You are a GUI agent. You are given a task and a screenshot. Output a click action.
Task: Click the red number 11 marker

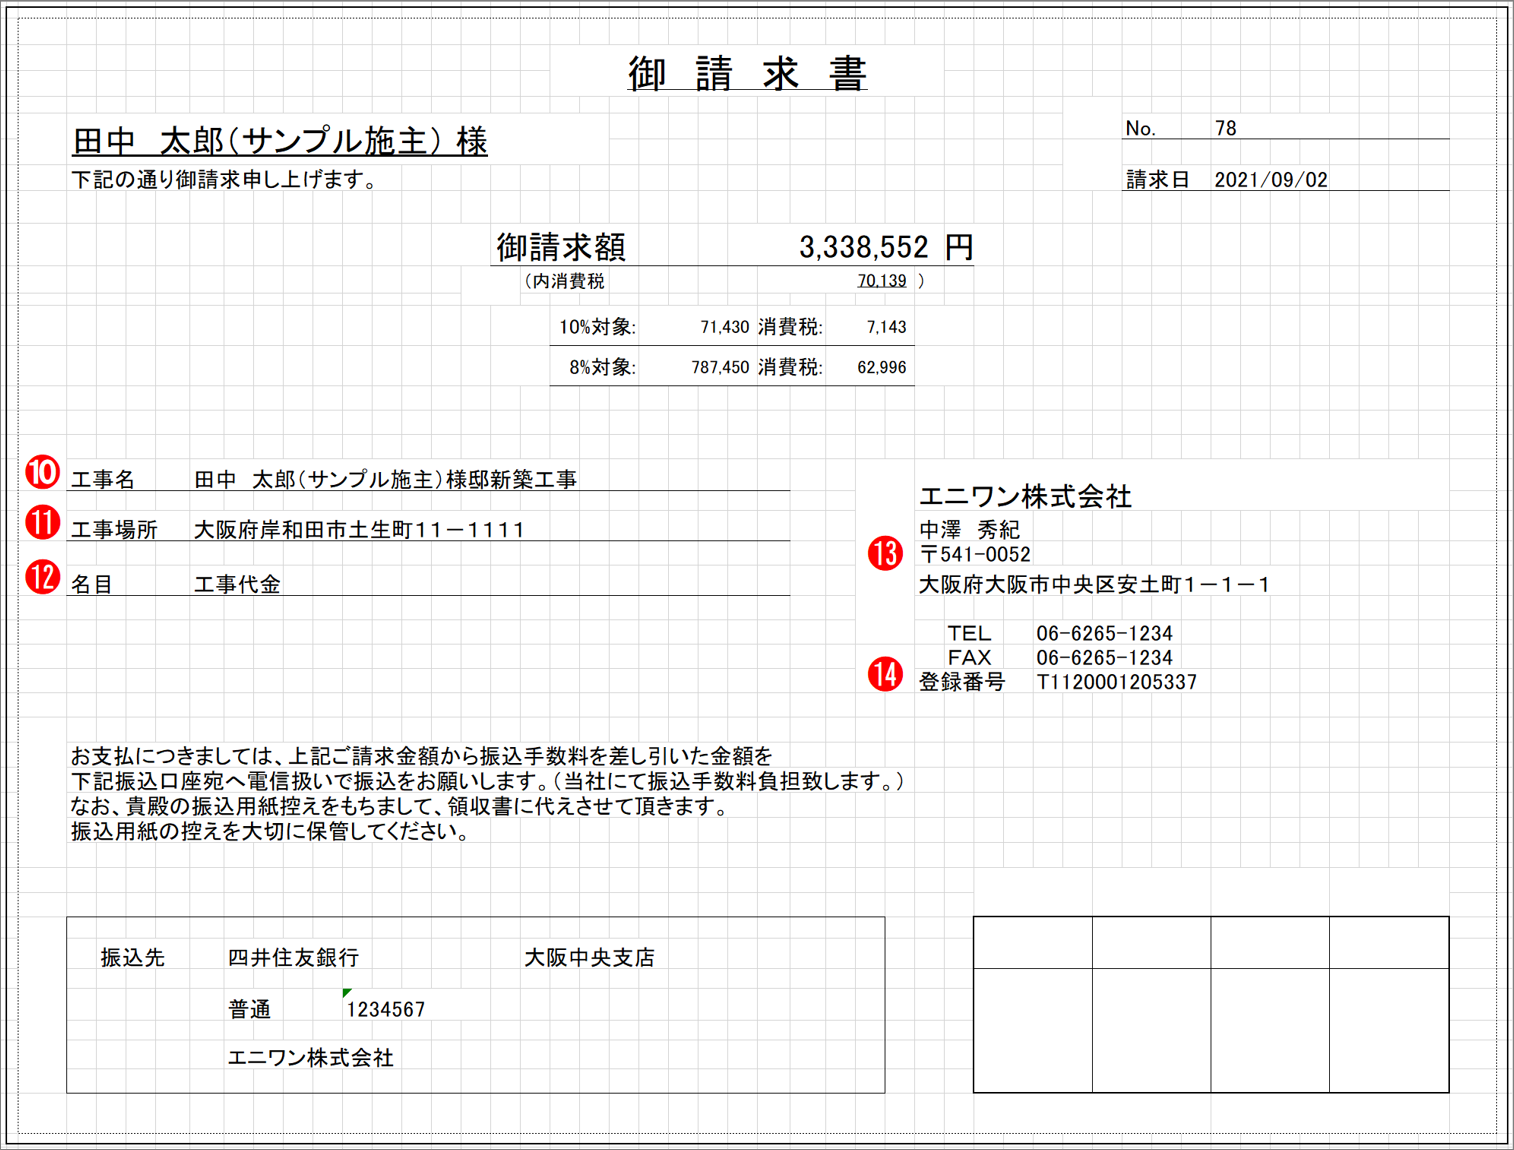43,523
